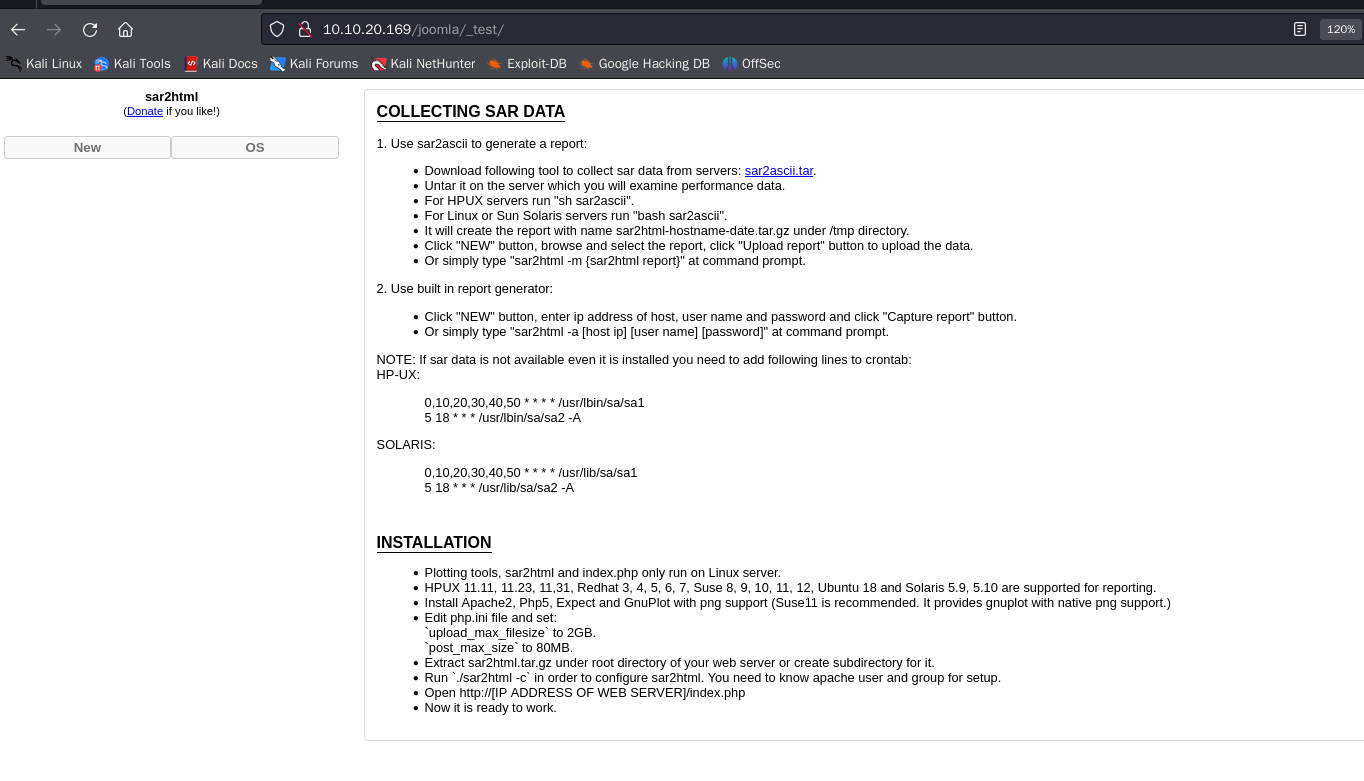
Task: Open the Exploit-DB bookmark
Action: click(527, 63)
